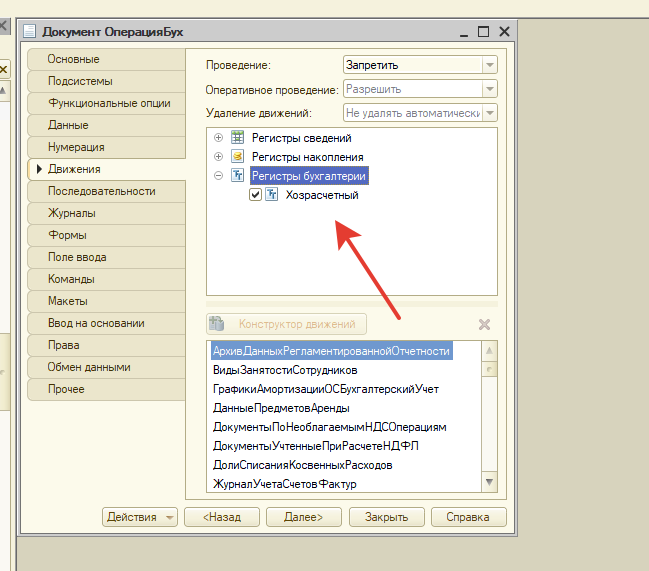Click the Хозрасчетный register icon
The width and height of the screenshot is (649, 571).
point(272,194)
